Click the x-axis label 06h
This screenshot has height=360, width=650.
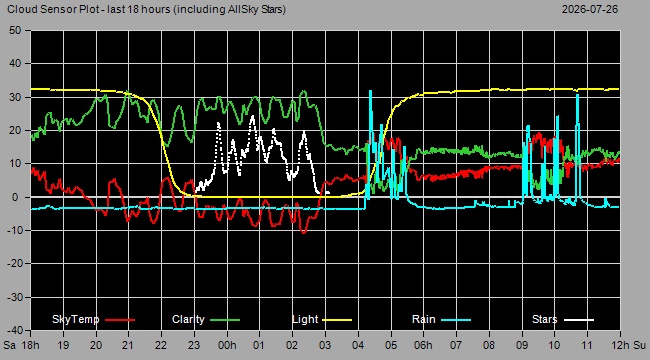click(x=423, y=345)
